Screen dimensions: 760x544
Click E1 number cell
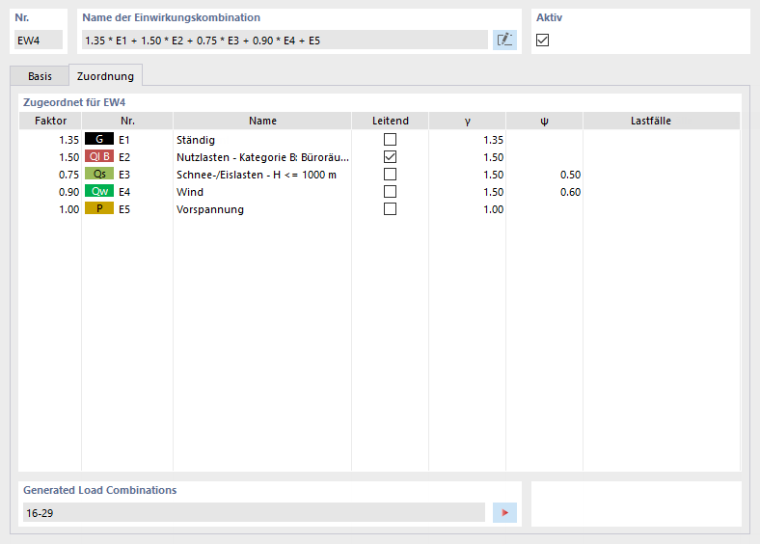point(124,140)
